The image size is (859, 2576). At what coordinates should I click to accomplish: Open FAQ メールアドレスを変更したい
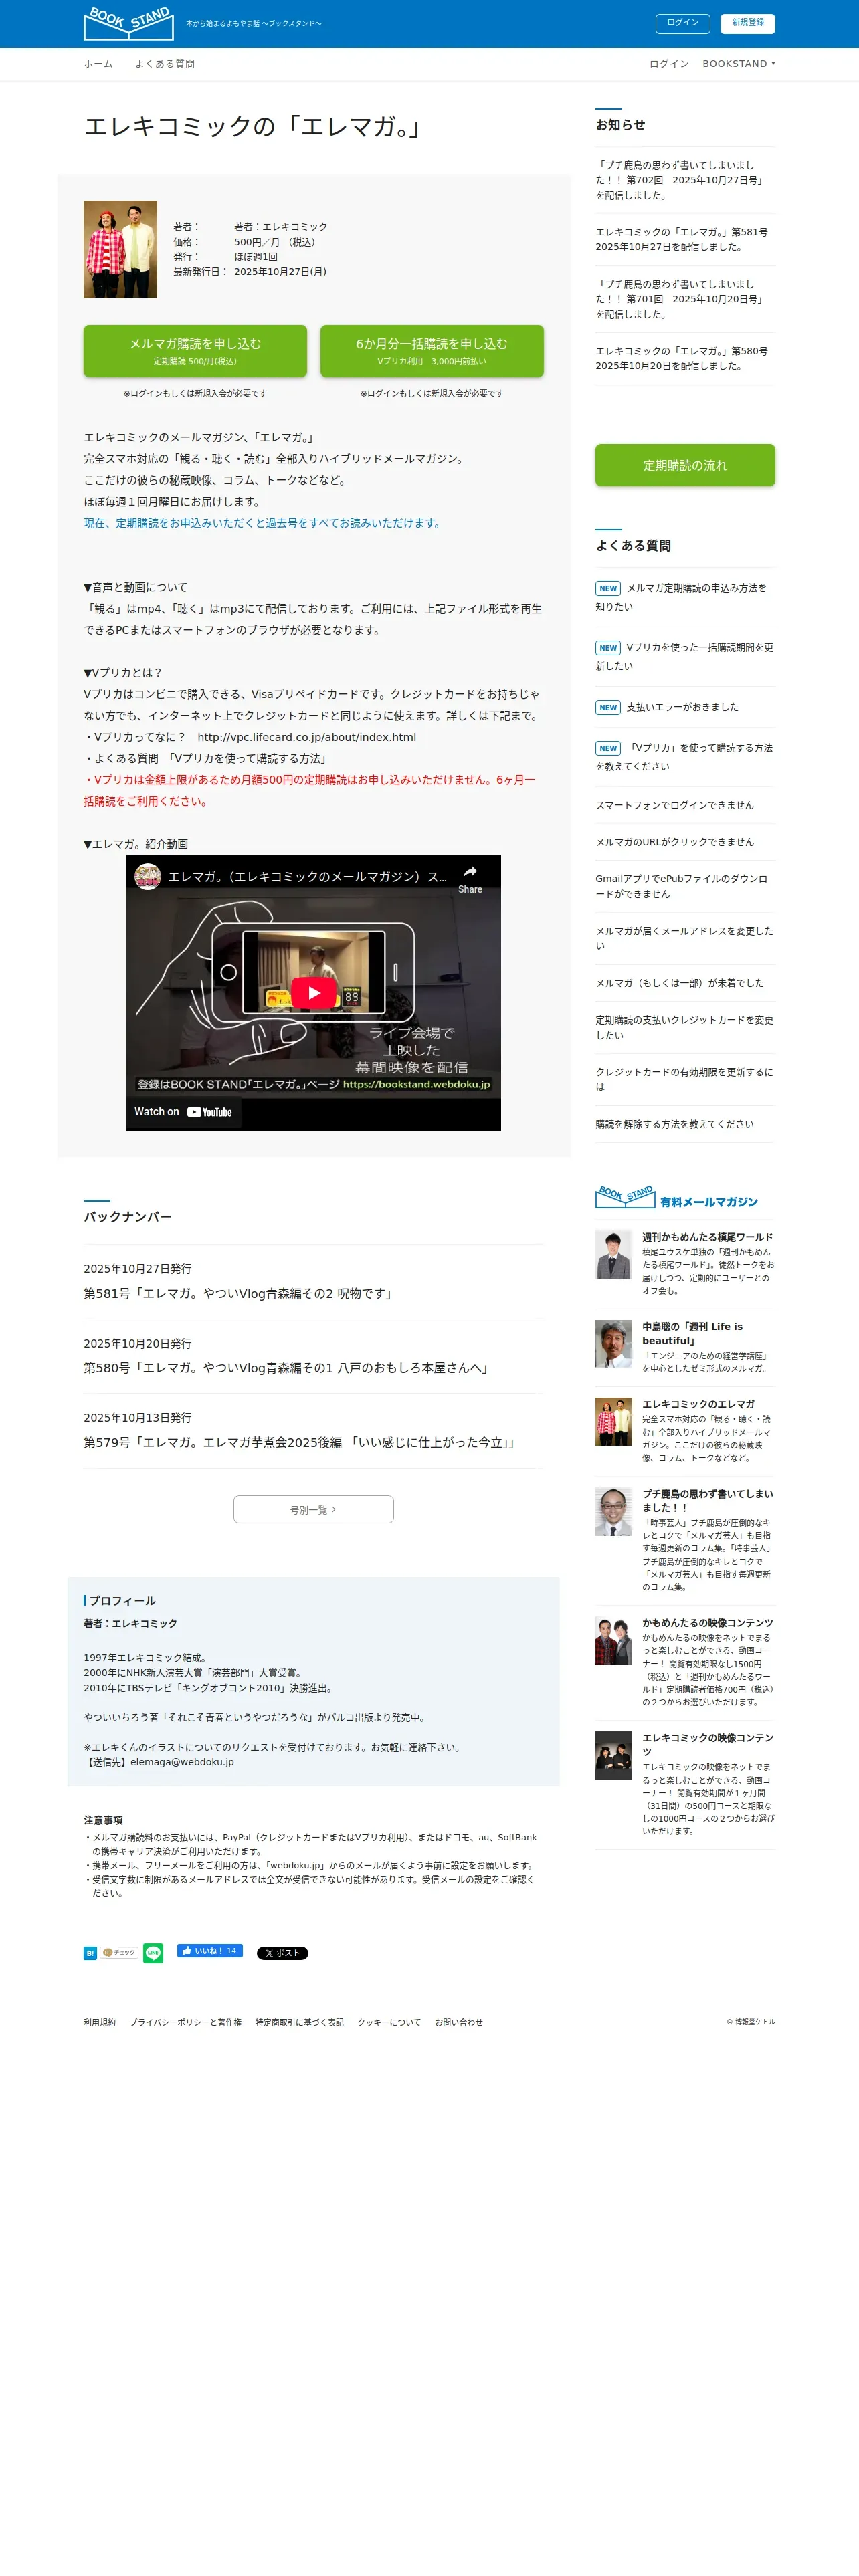[685, 938]
